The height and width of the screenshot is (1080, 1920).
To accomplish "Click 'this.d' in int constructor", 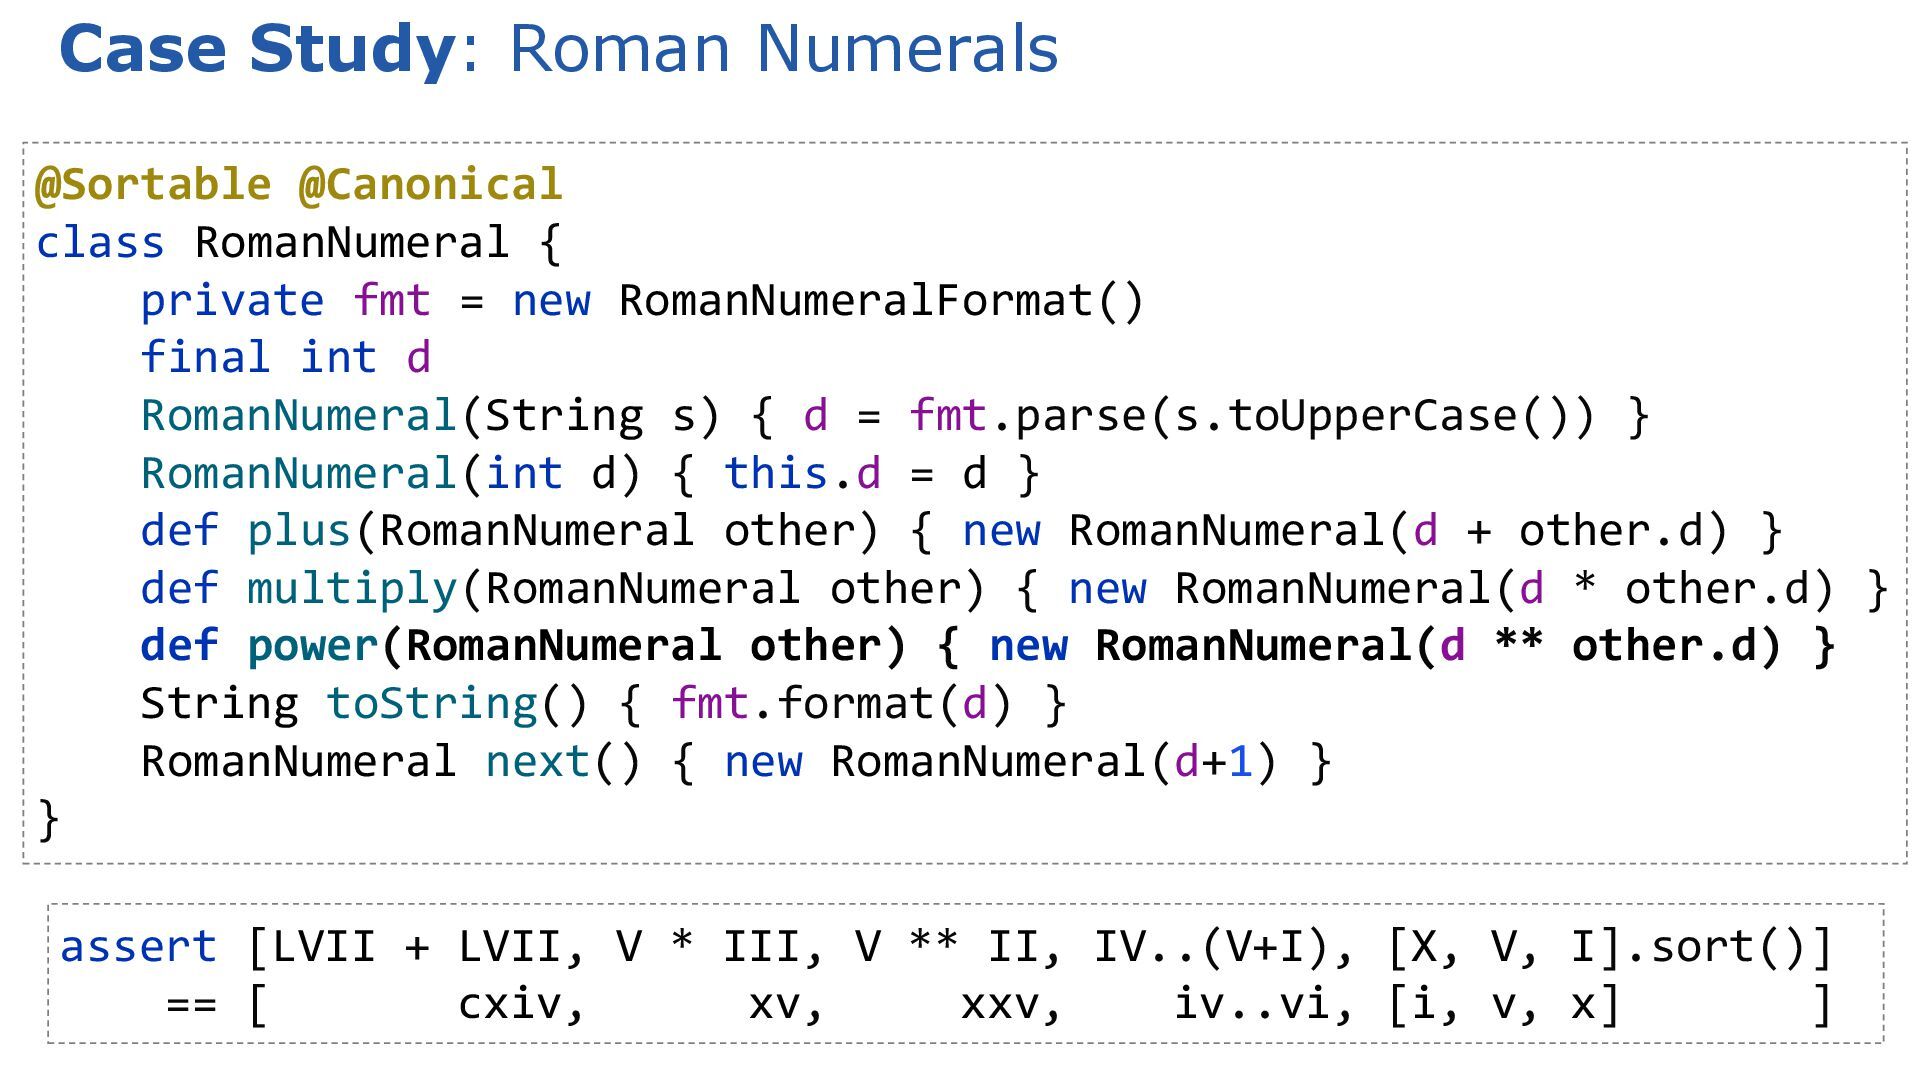I will tap(802, 474).
